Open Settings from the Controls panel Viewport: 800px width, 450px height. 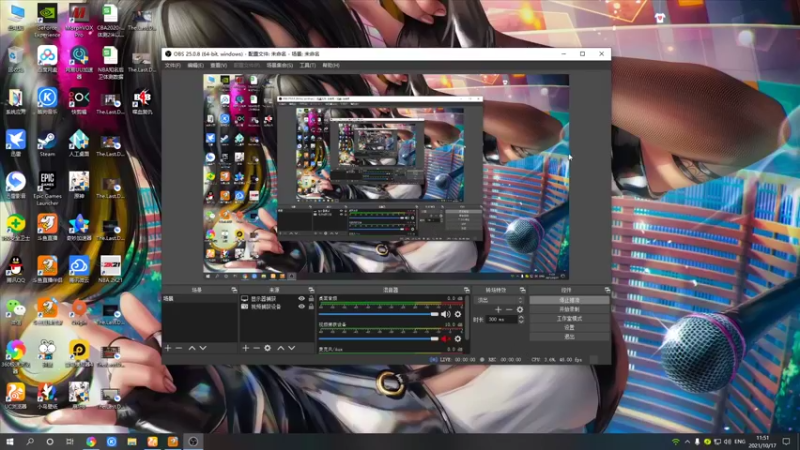569,328
